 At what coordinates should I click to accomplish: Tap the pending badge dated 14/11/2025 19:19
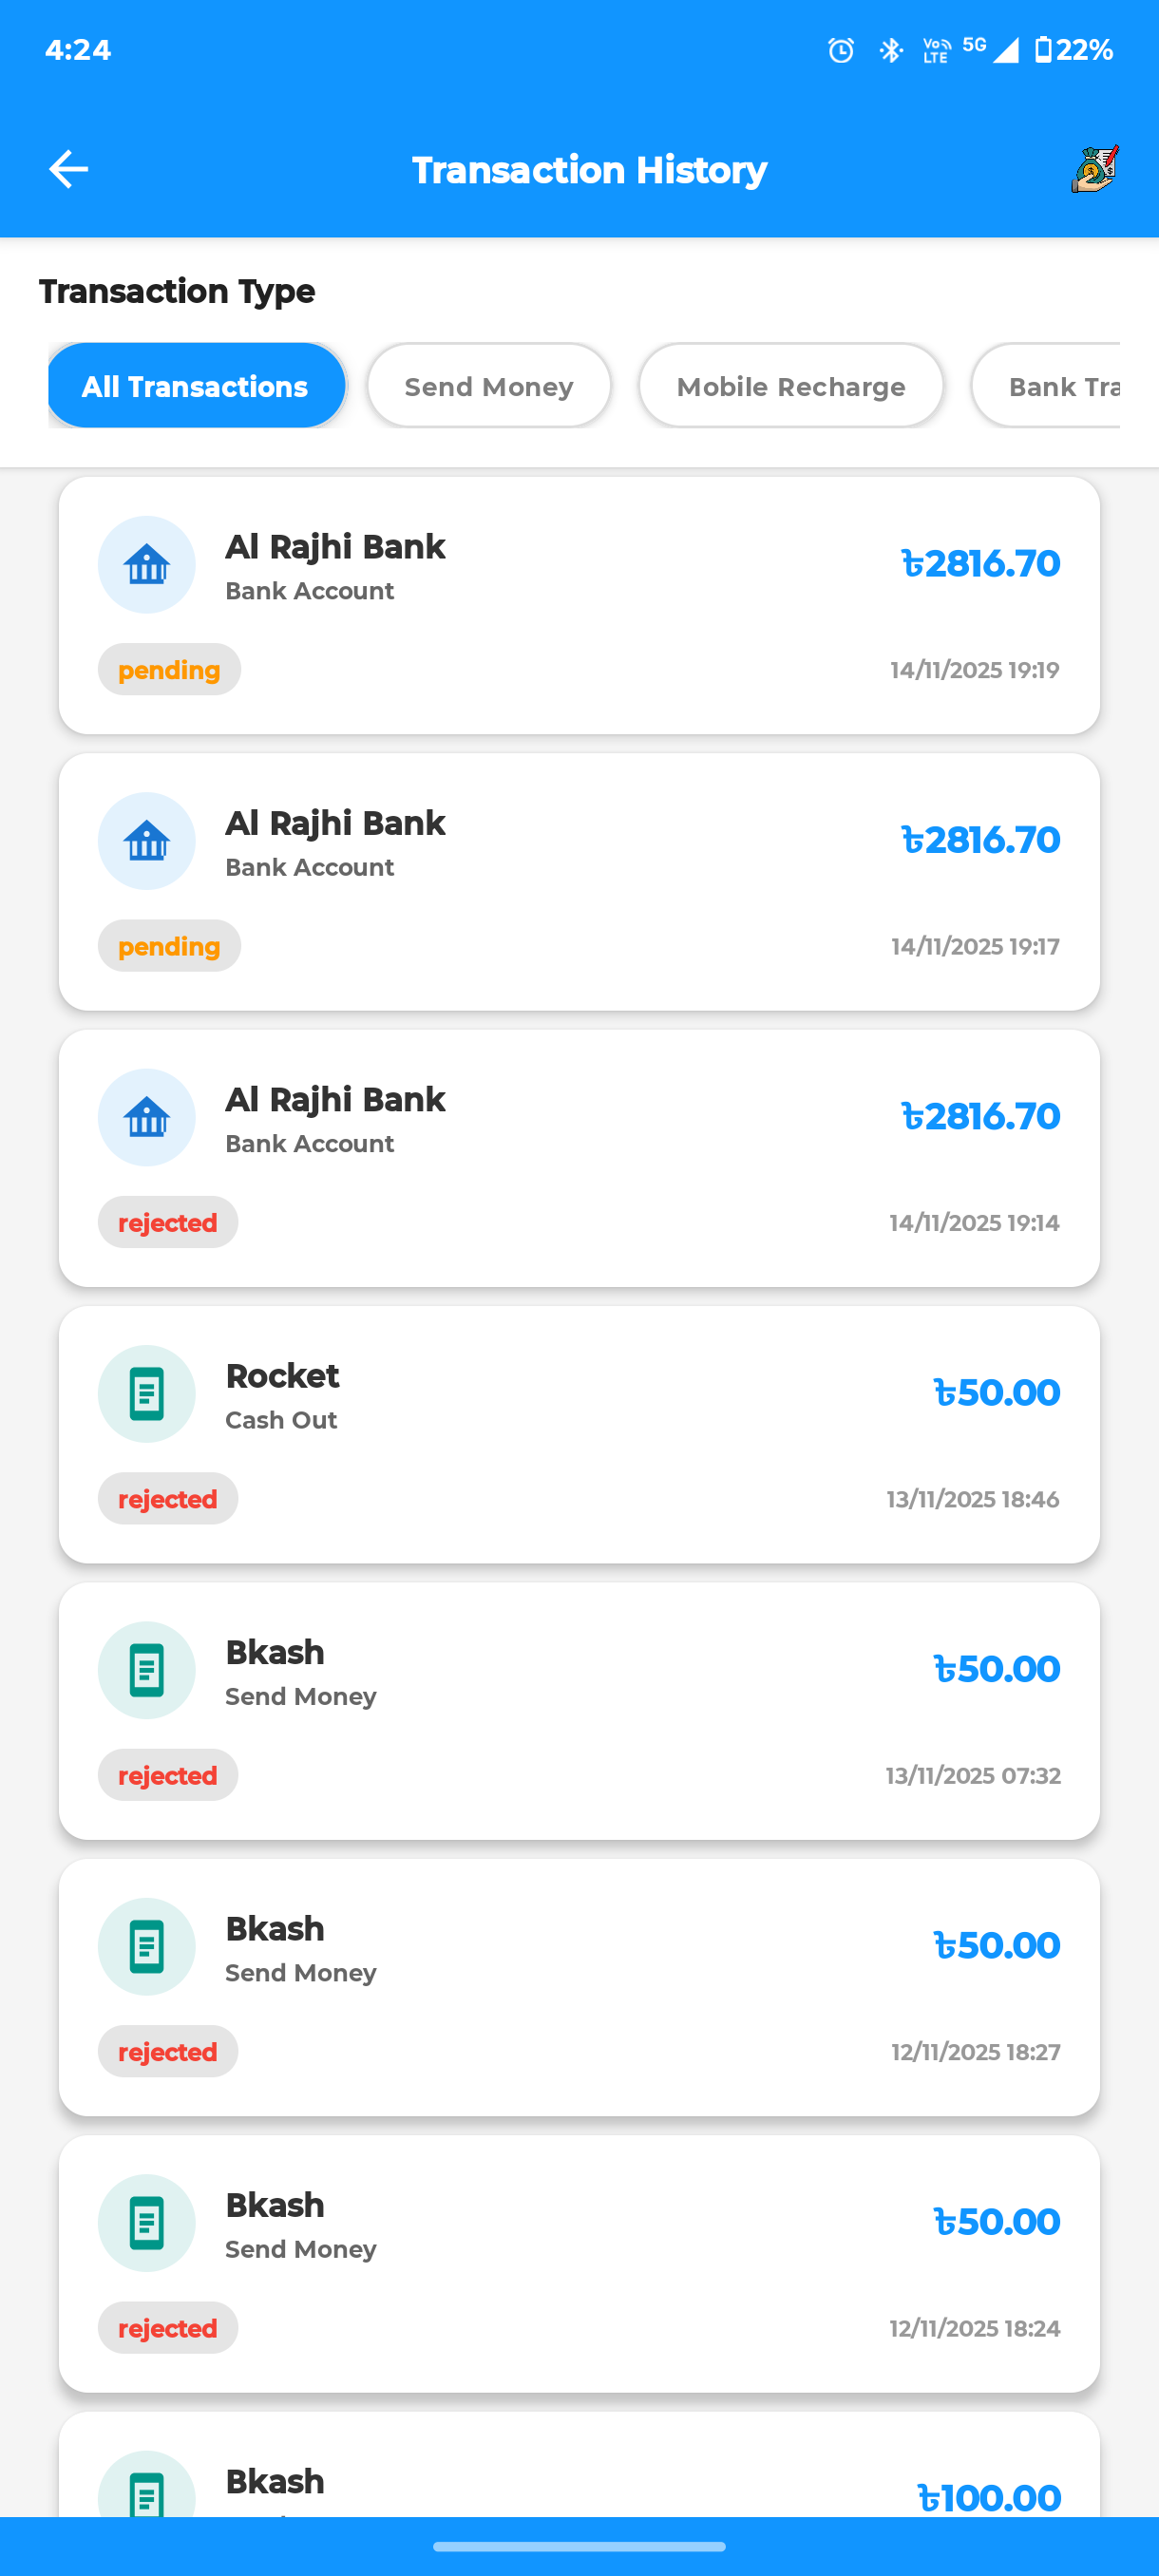(169, 670)
